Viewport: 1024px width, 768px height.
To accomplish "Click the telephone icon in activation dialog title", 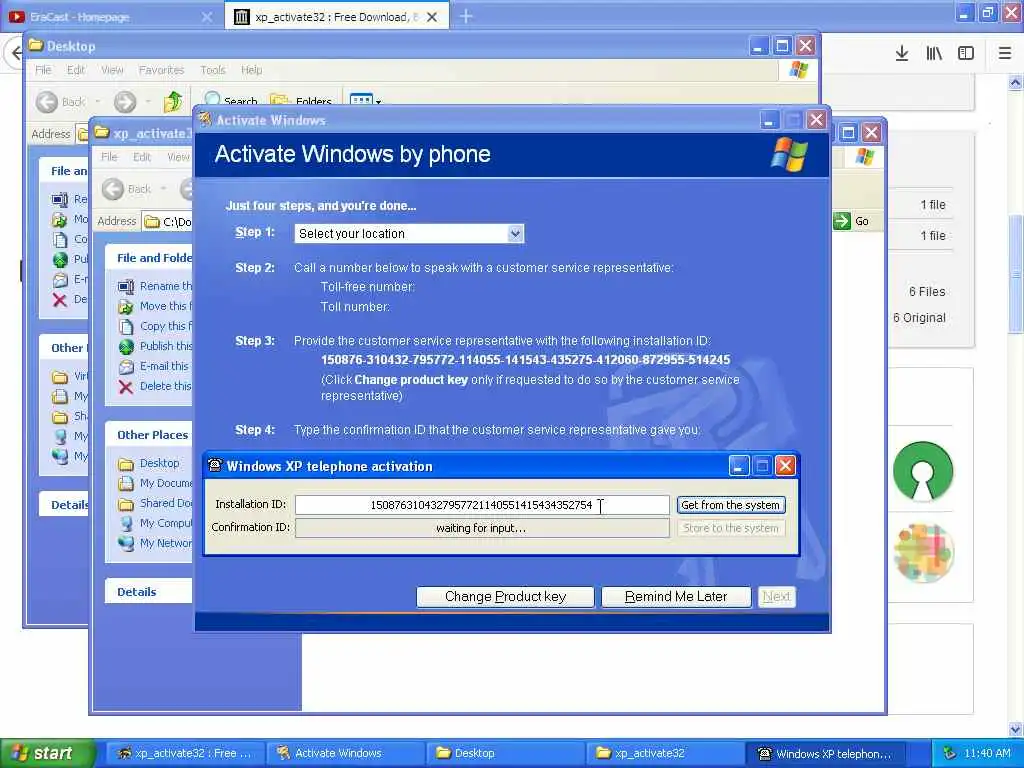I will point(215,466).
